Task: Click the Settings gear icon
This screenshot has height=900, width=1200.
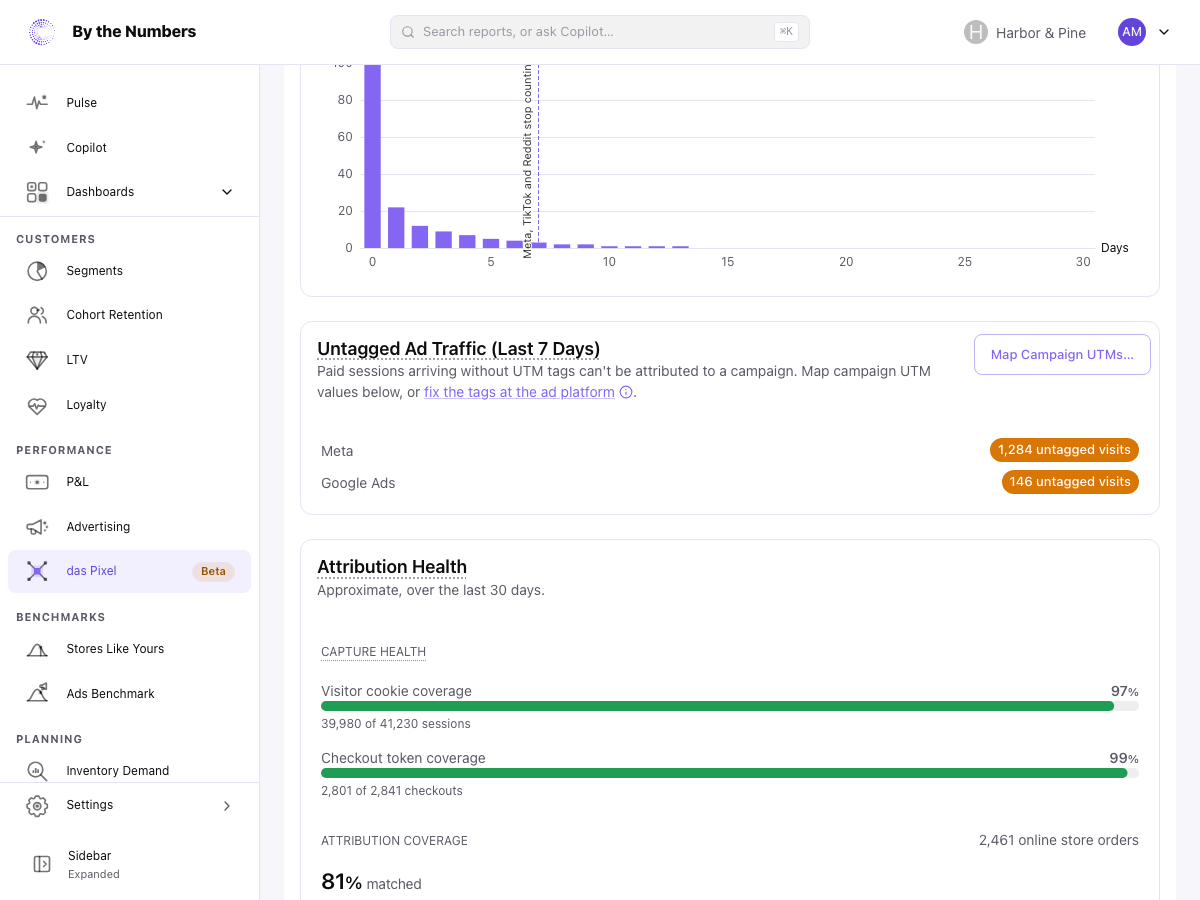Action: 37,805
